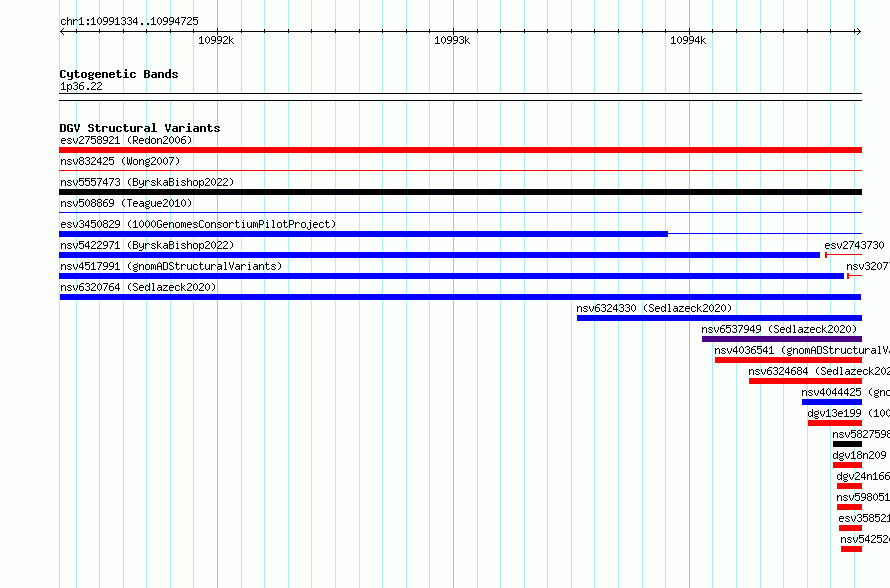This screenshot has height=588, width=890.
Task: Open the dgv18n209 variant label
Action: point(859,455)
